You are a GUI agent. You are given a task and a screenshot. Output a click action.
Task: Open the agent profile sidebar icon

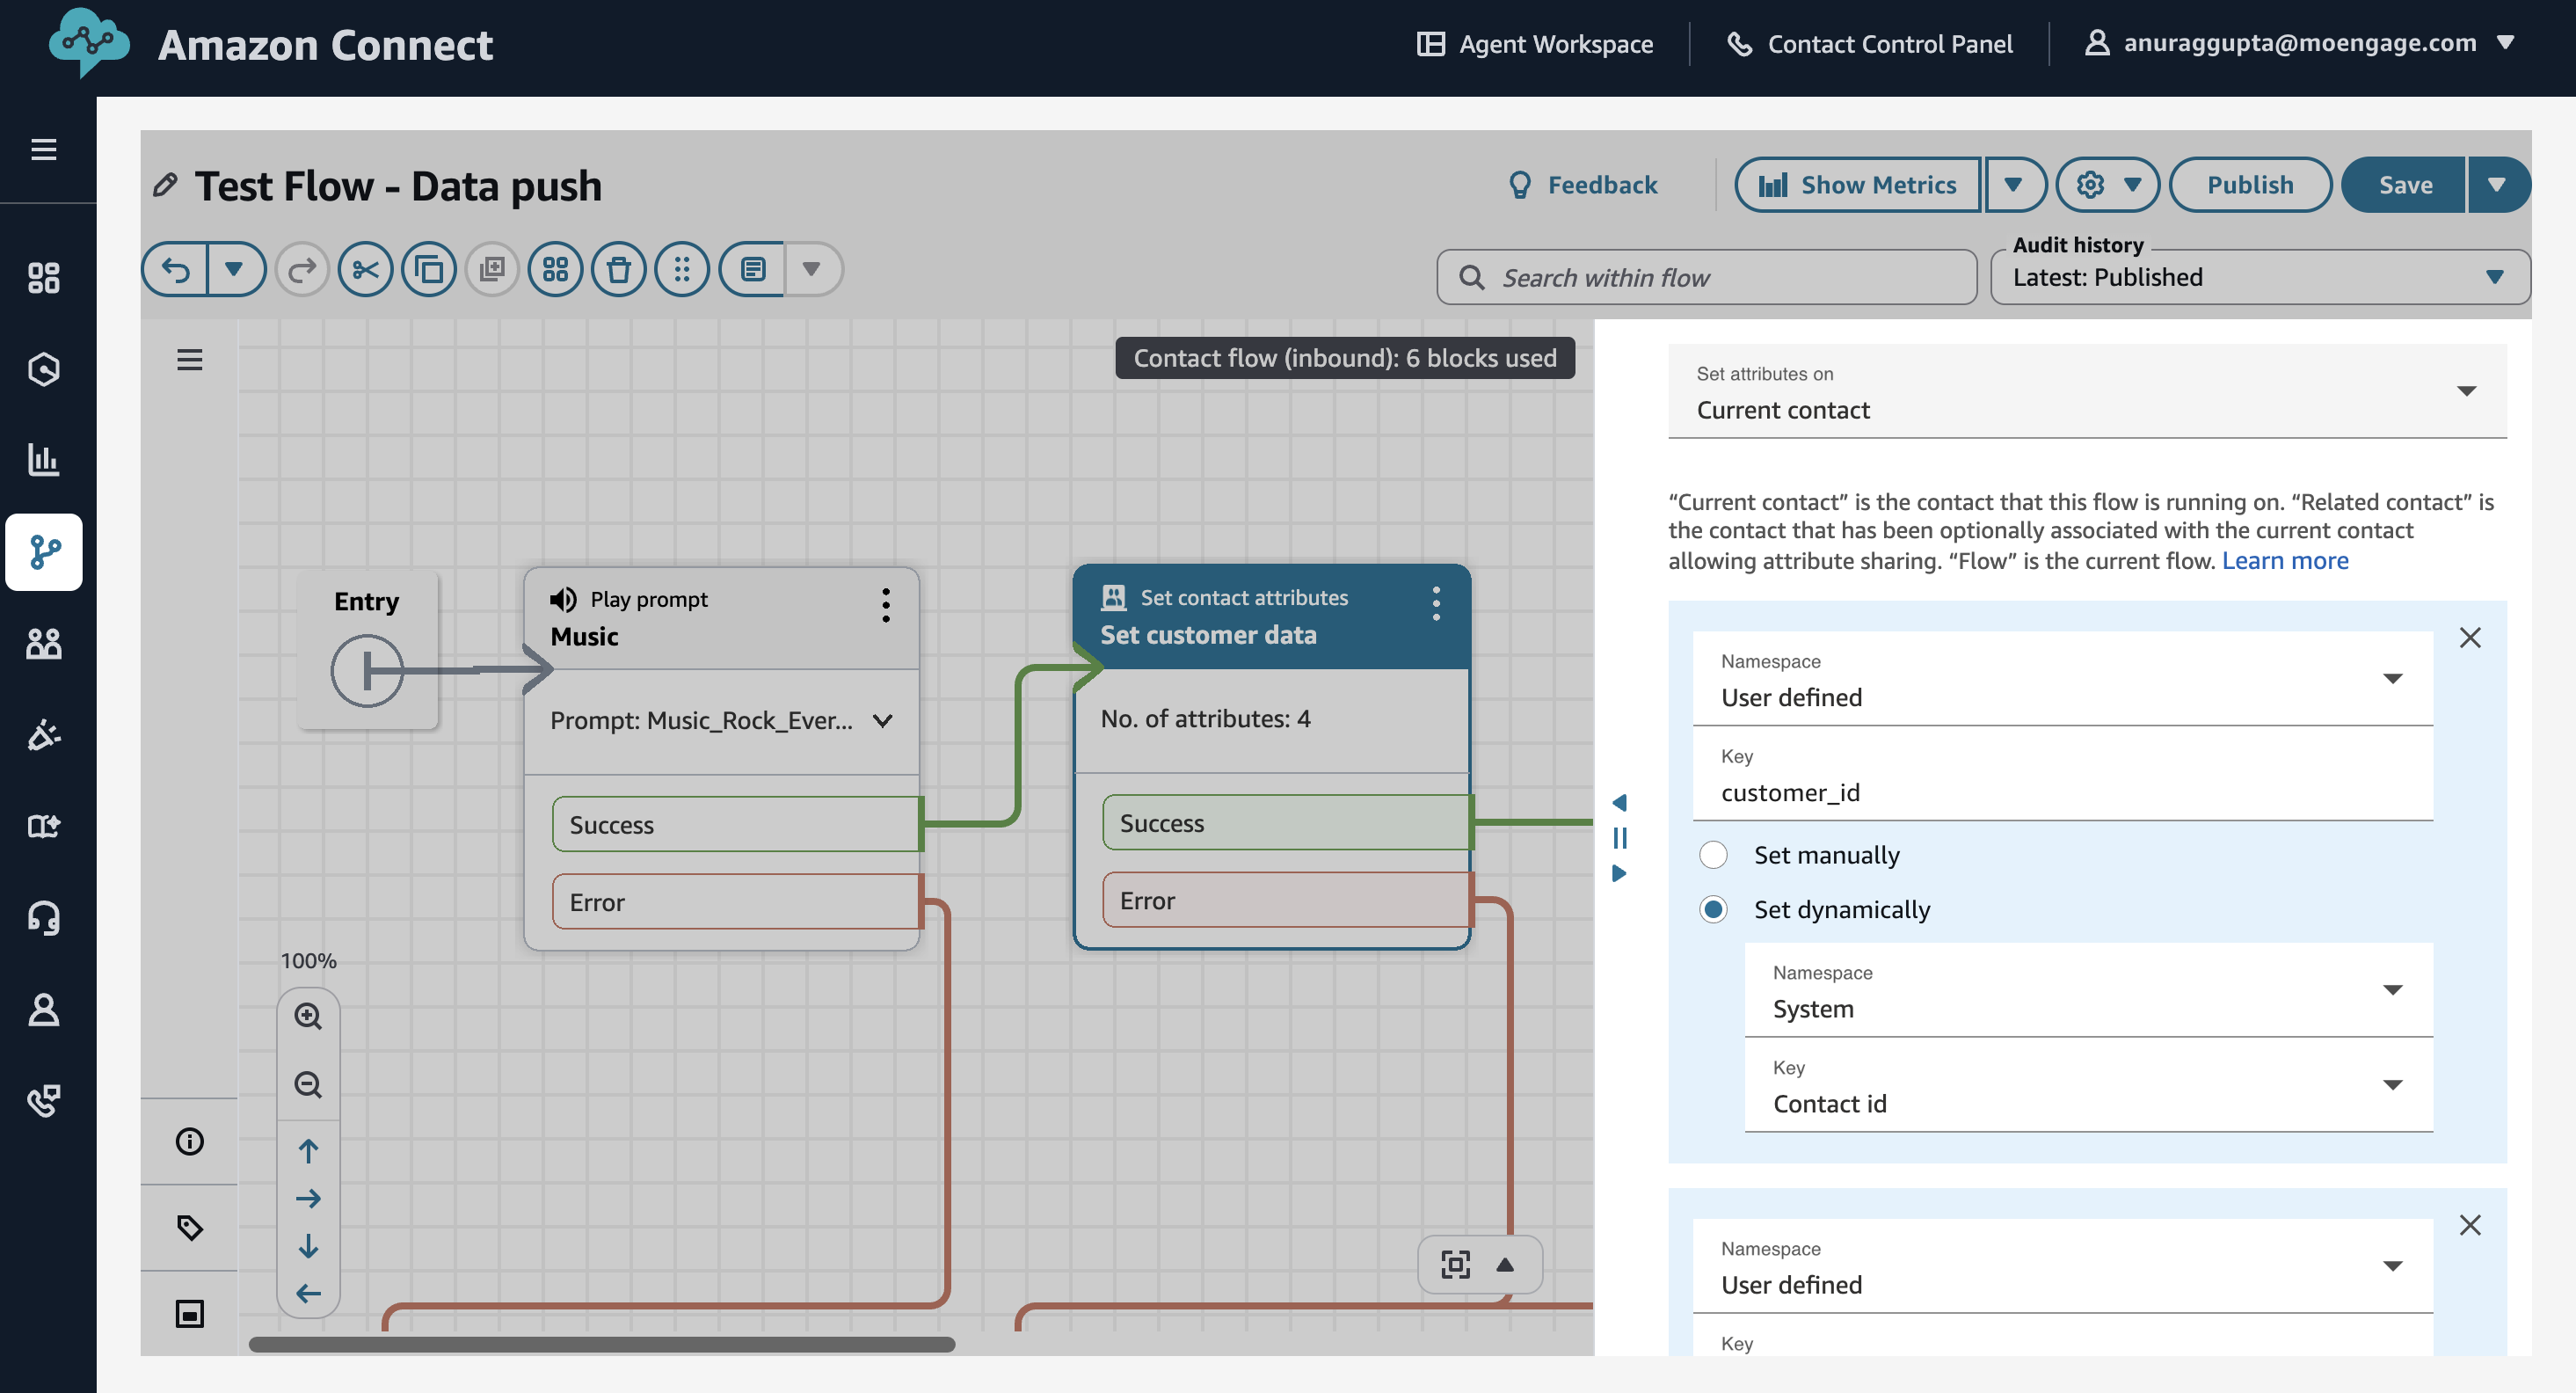44,1009
